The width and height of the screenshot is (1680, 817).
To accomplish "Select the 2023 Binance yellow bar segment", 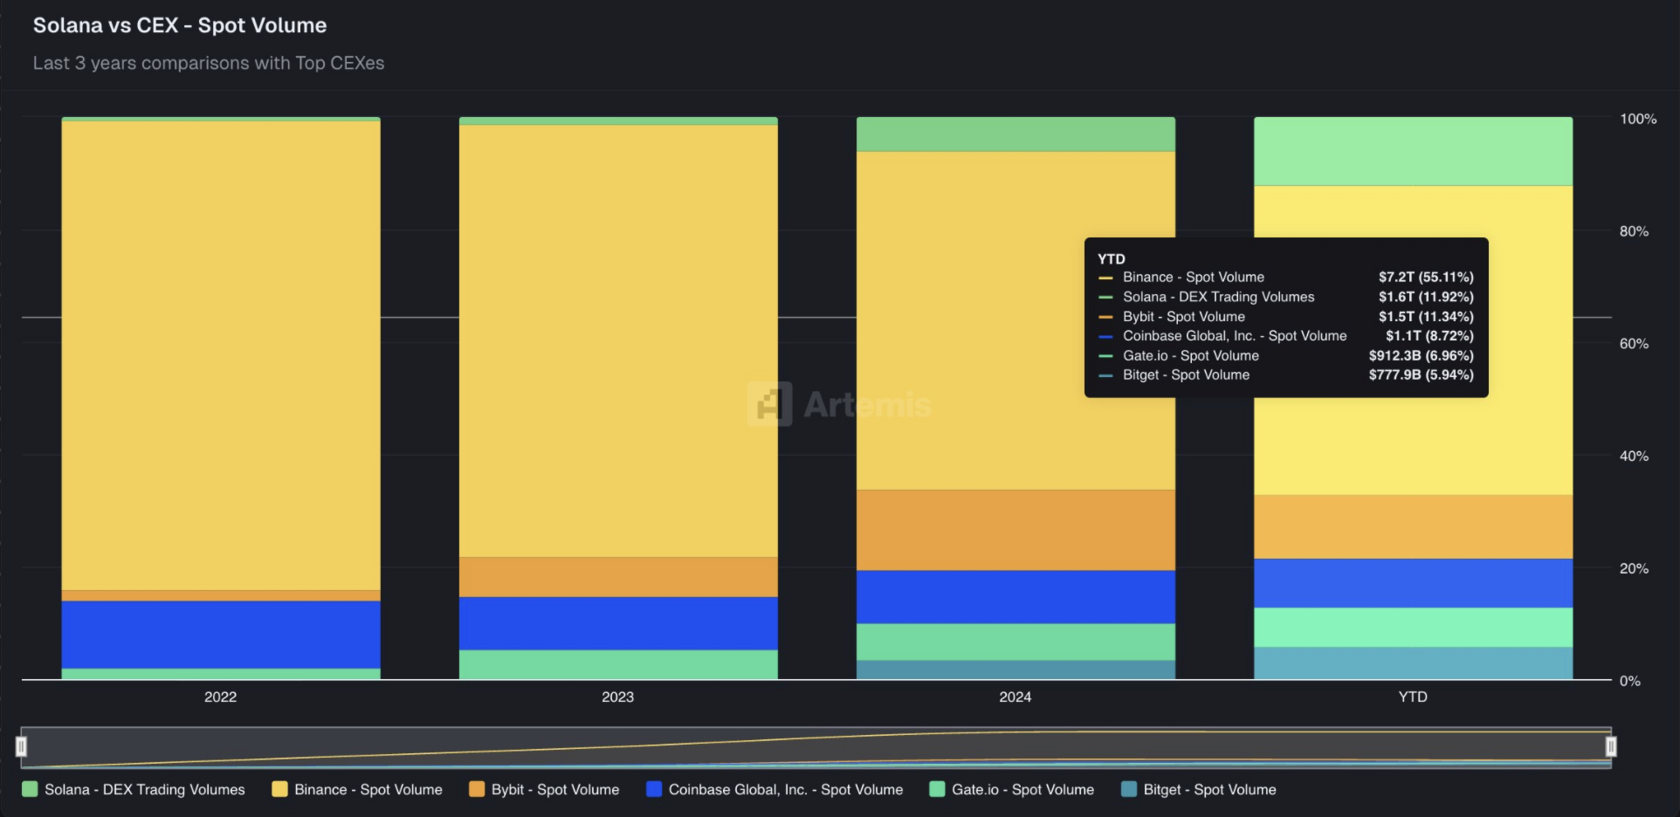I will pos(618,341).
